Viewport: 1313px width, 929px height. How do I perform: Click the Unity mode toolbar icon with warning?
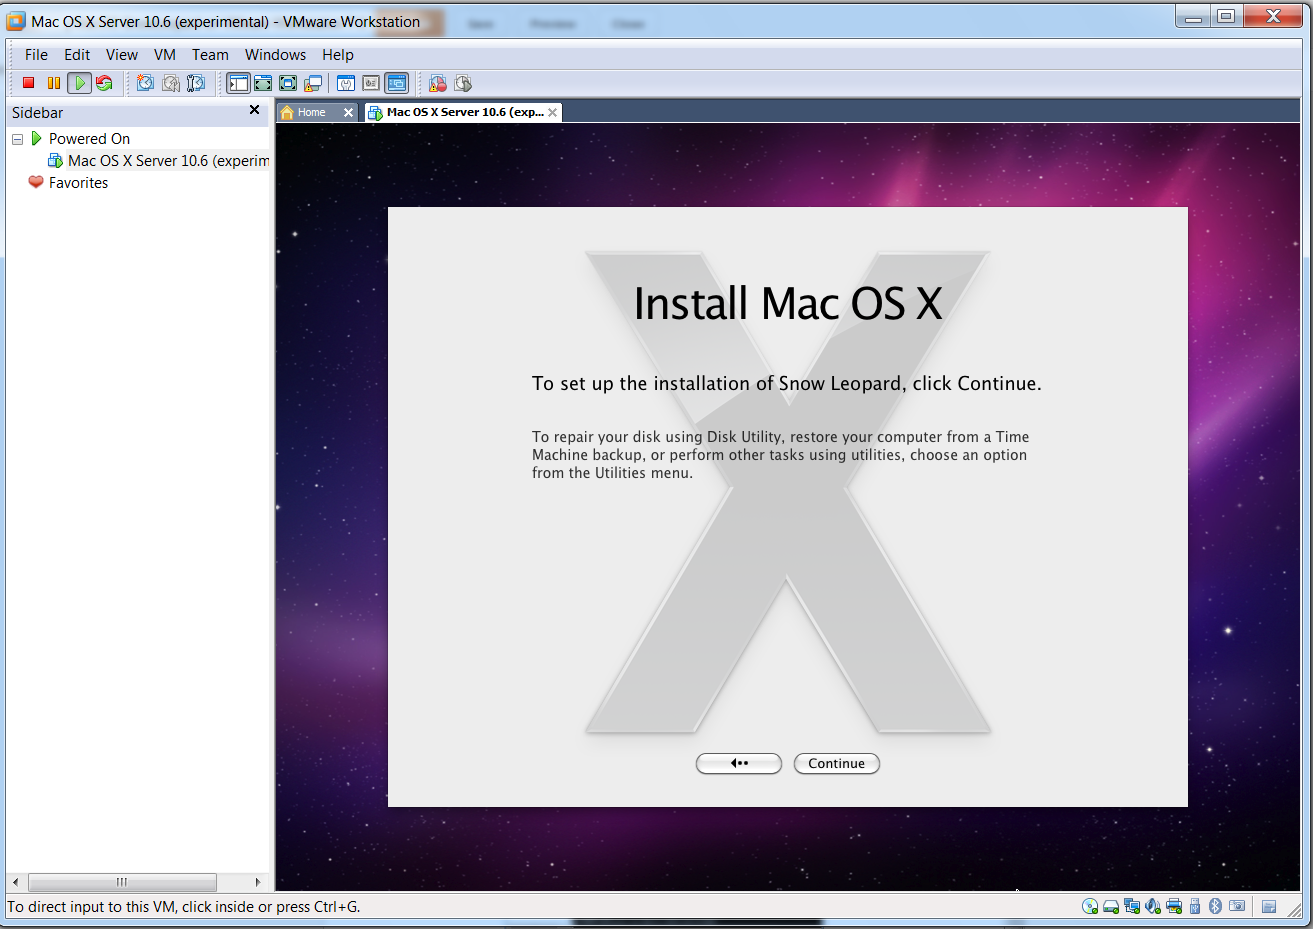coord(313,83)
